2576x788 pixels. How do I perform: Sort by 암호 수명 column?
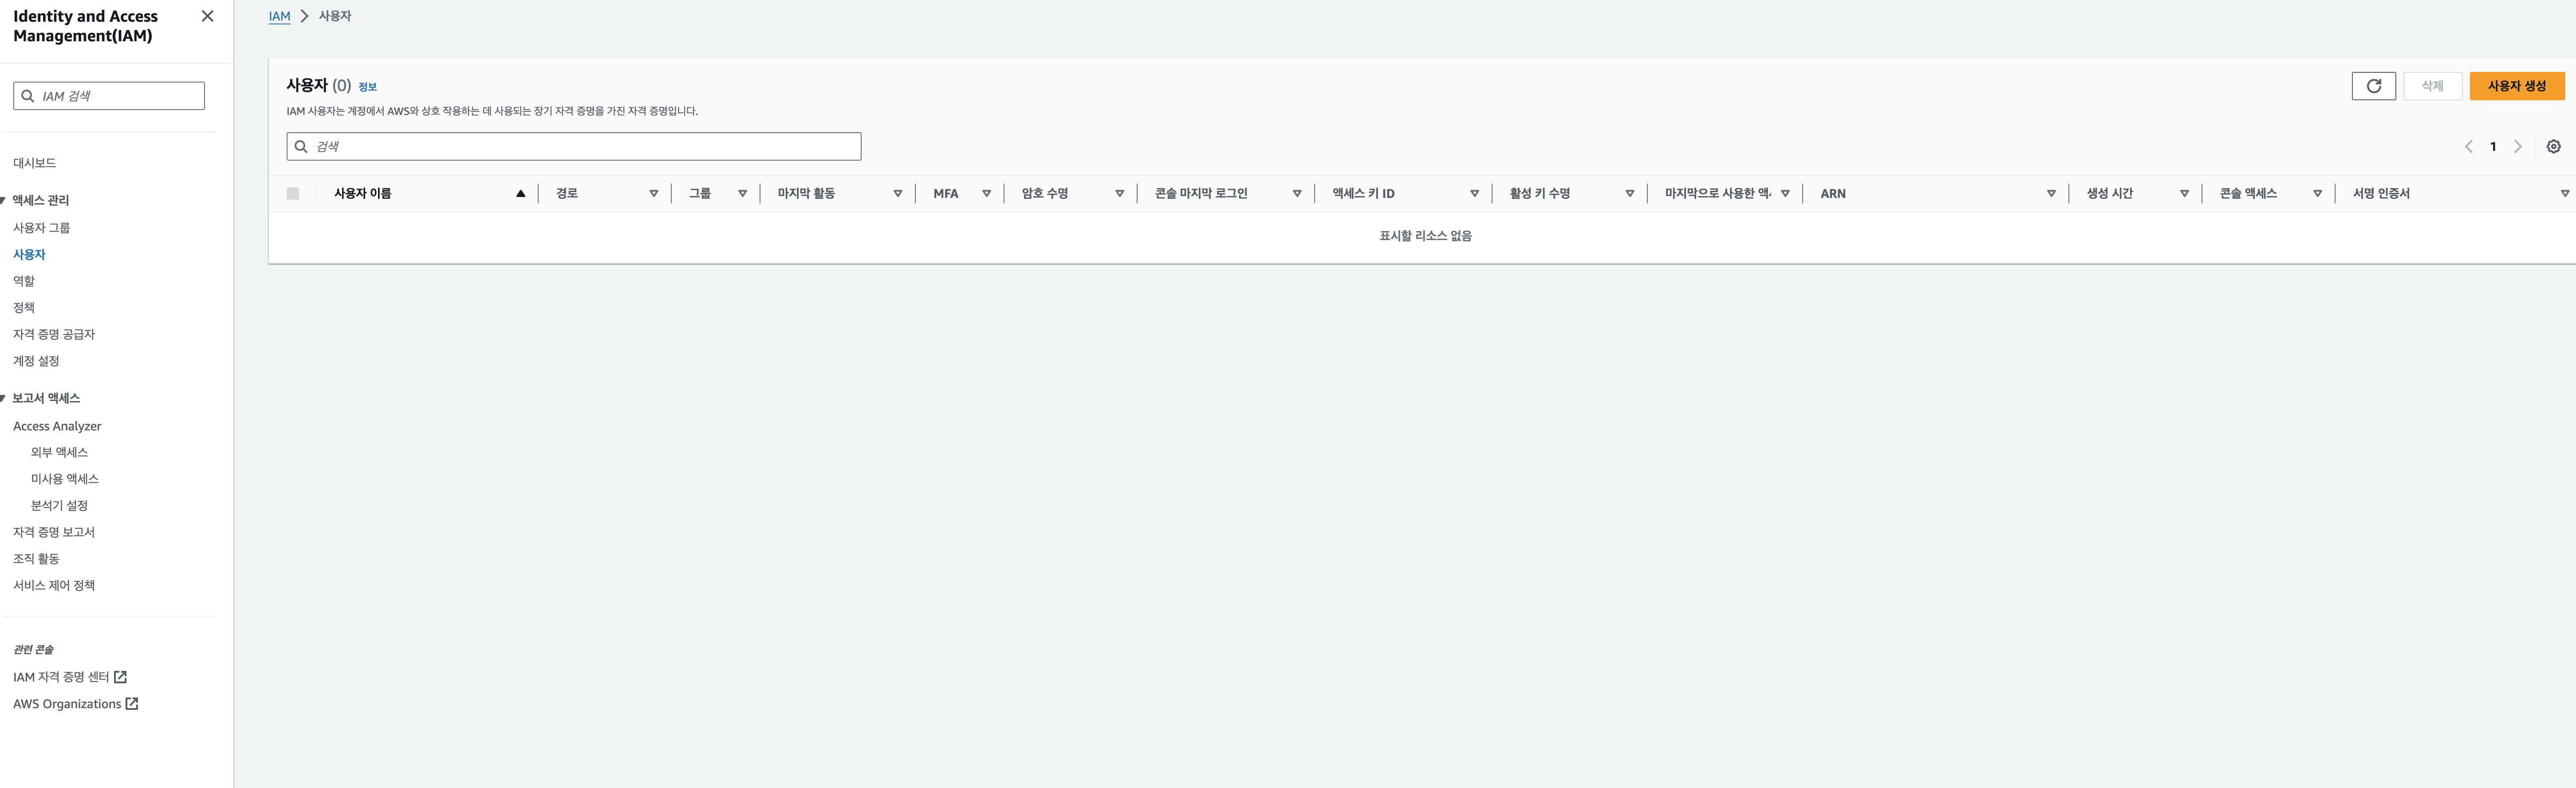point(1119,194)
